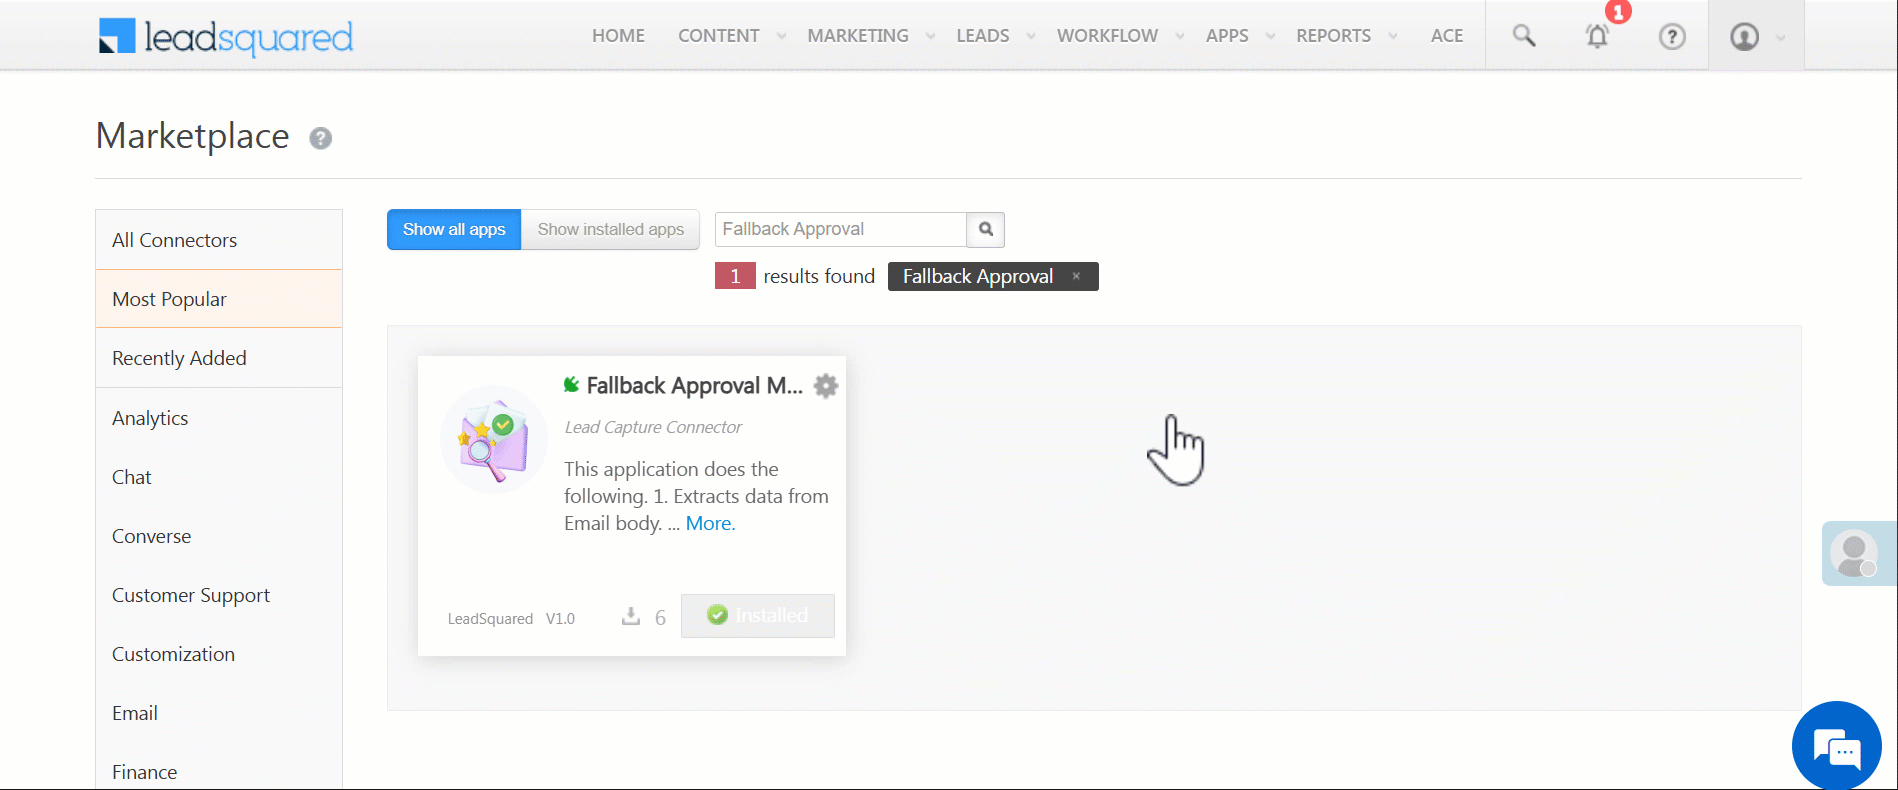The width and height of the screenshot is (1898, 790).
Task: Click the Installed button on app card
Action: pyautogui.click(x=758, y=616)
